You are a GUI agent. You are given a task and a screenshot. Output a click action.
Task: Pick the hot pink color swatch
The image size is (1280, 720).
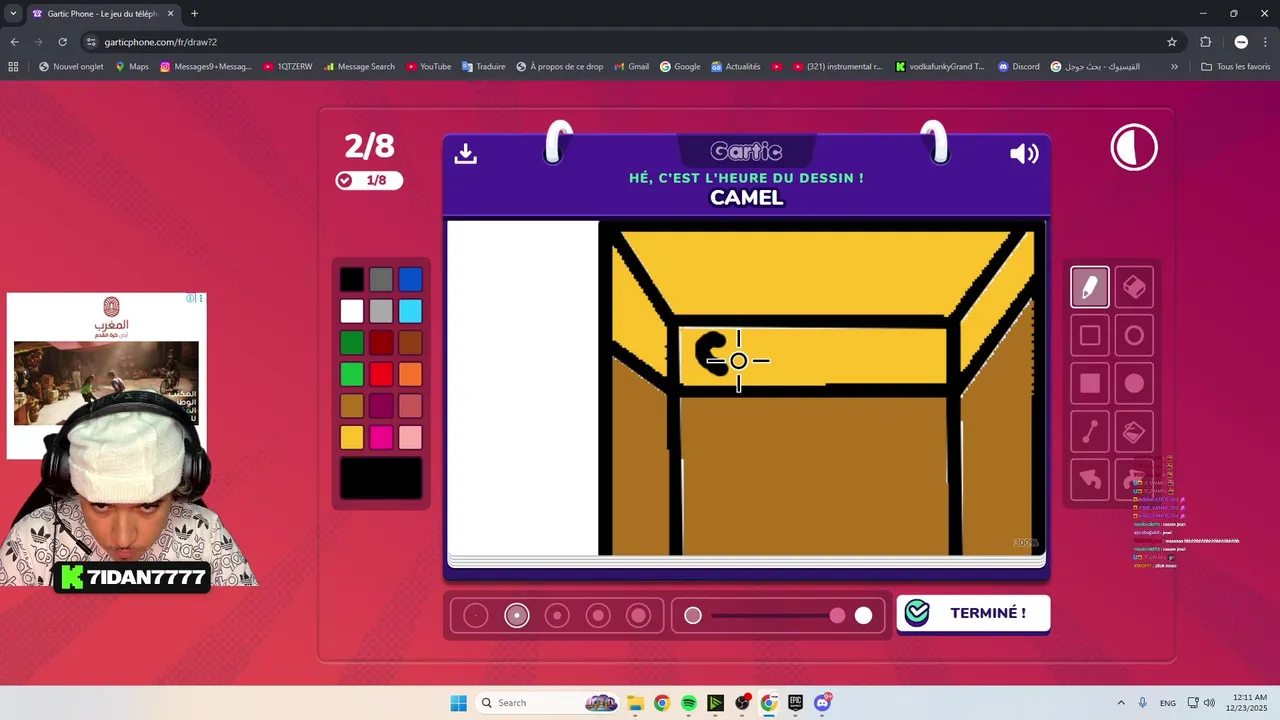click(x=381, y=437)
